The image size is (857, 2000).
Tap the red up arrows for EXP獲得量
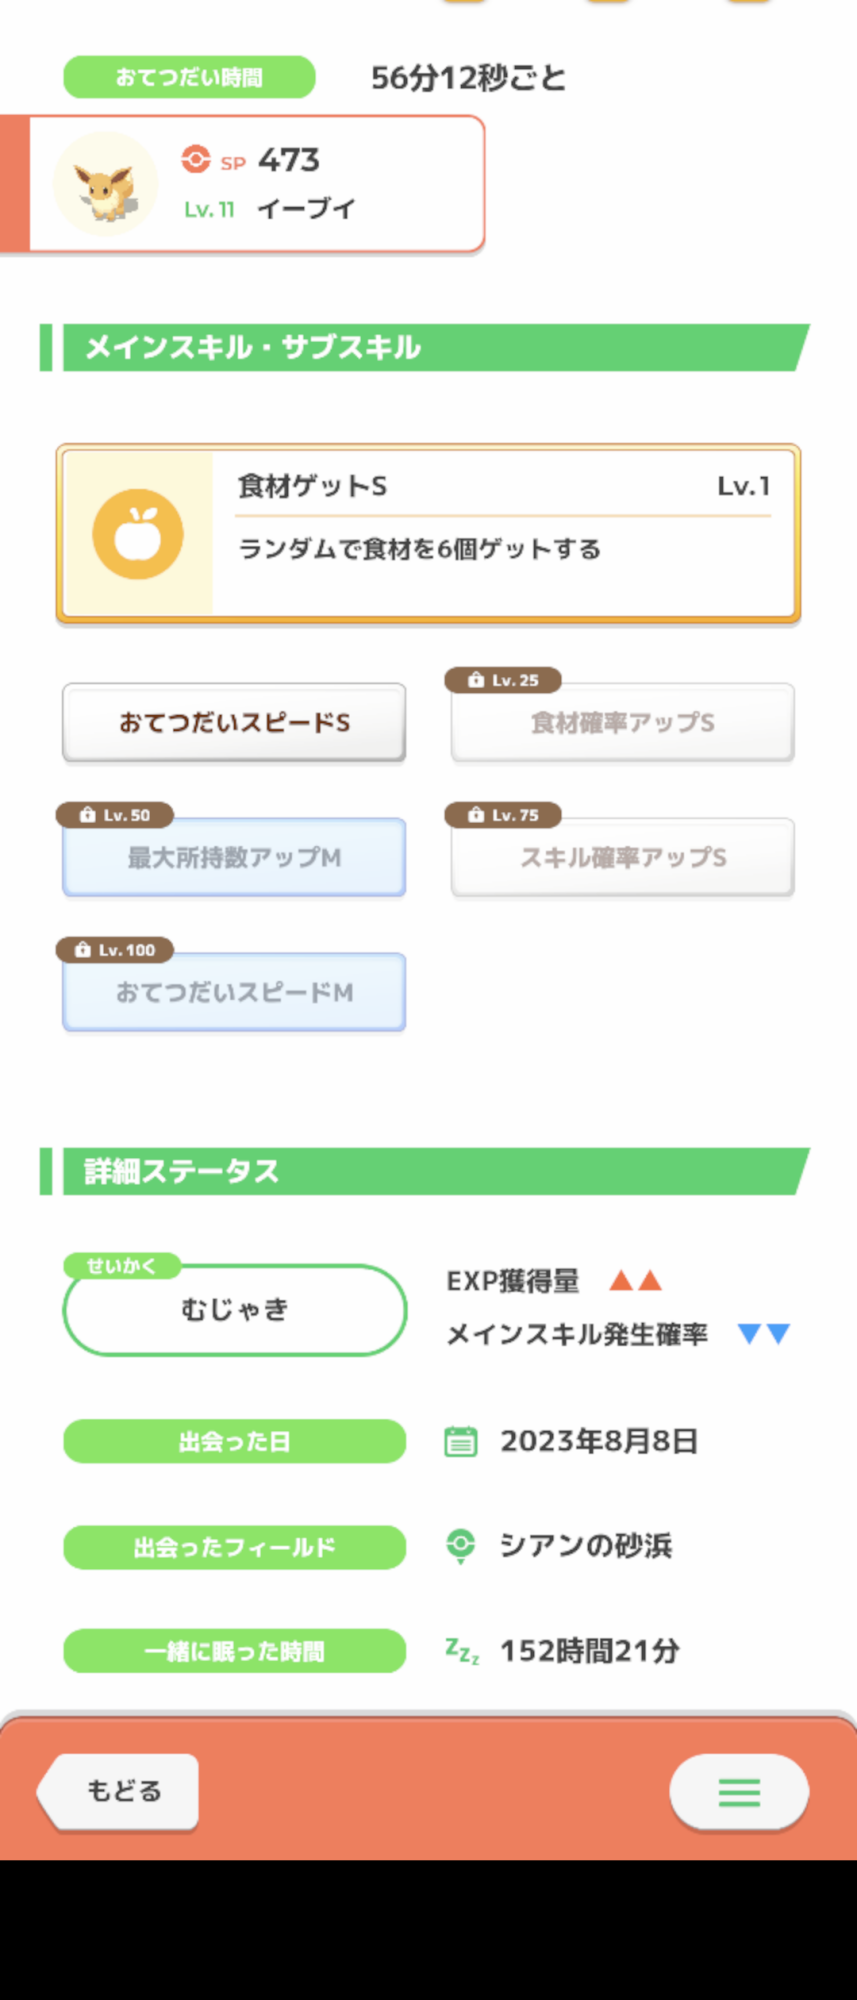636,1280
